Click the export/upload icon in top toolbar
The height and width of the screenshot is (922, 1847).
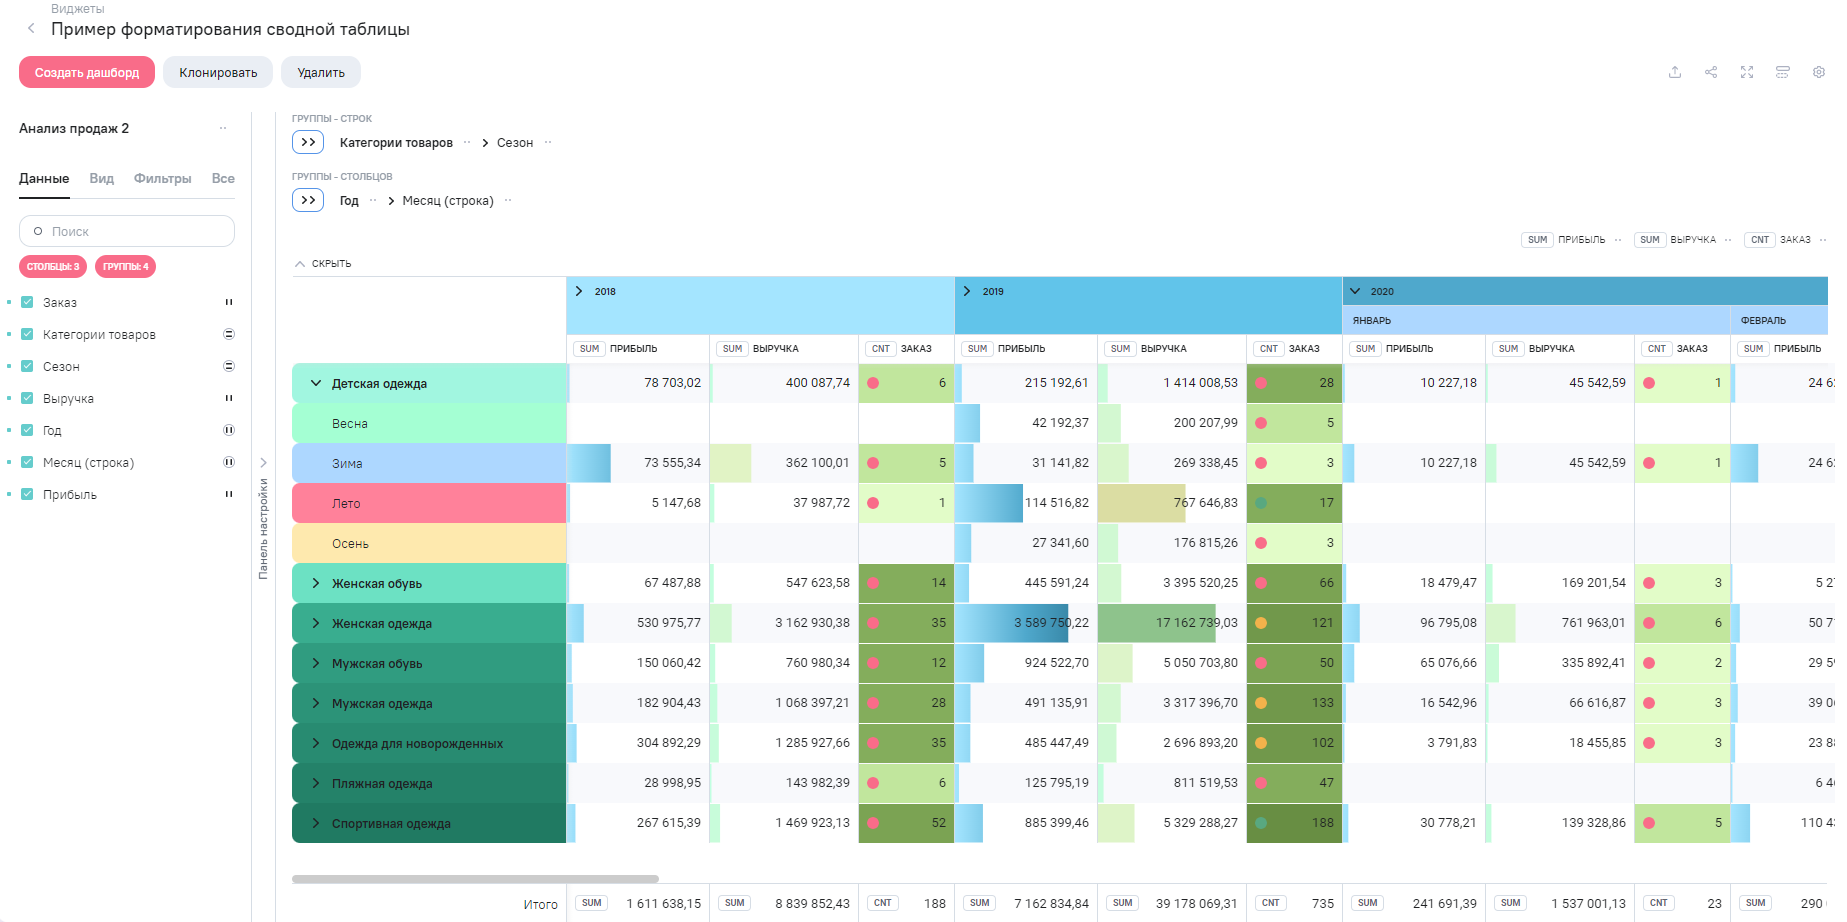click(x=1675, y=72)
